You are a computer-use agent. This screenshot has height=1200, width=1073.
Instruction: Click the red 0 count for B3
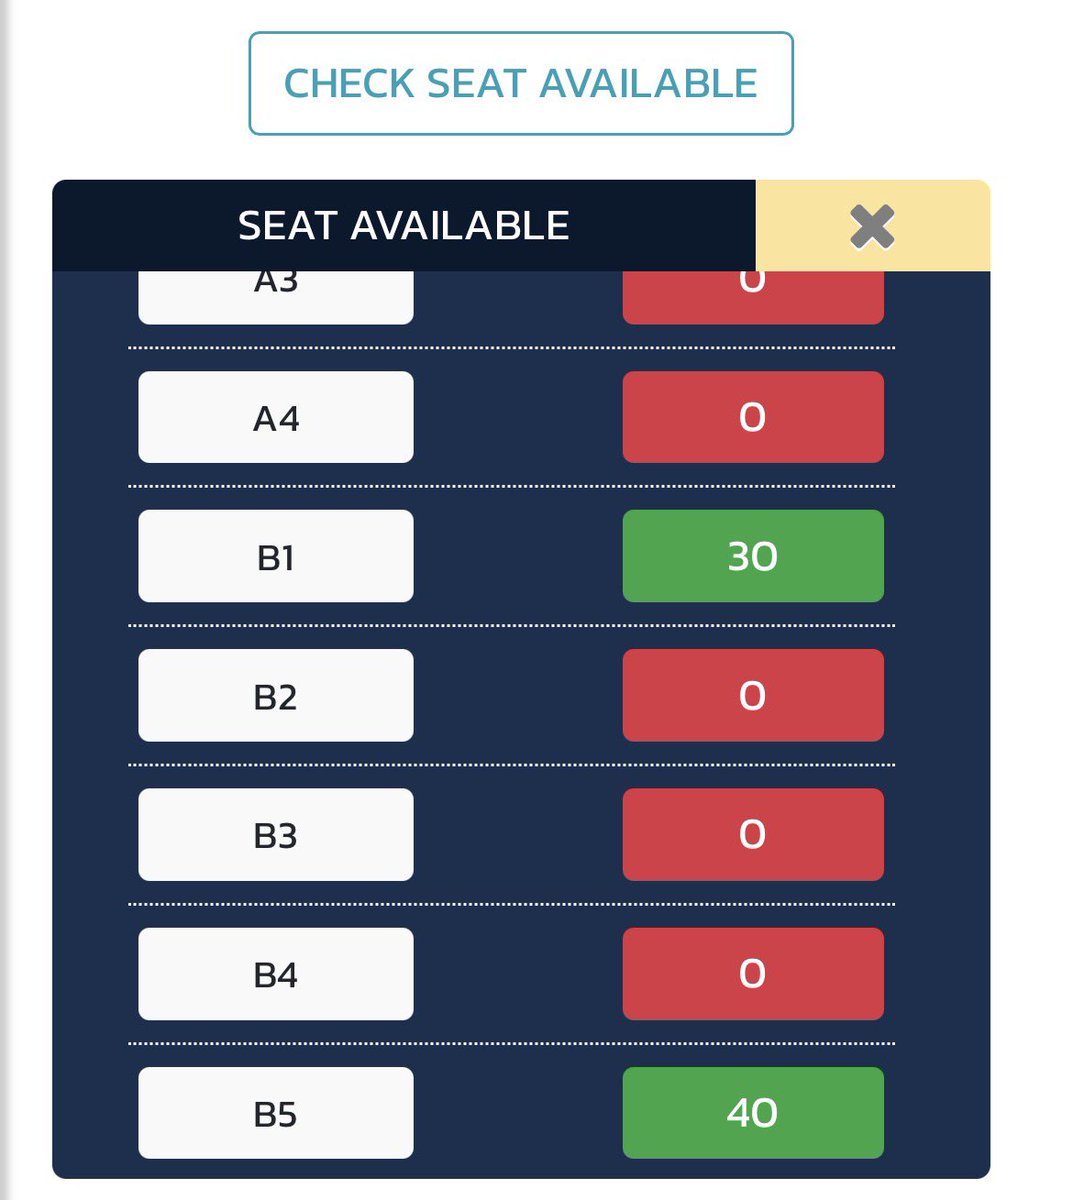(x=753, y=834)
